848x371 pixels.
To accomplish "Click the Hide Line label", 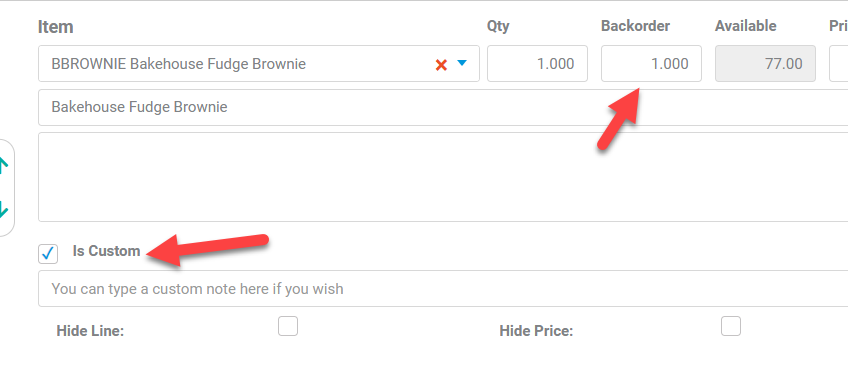I will 90,331.
